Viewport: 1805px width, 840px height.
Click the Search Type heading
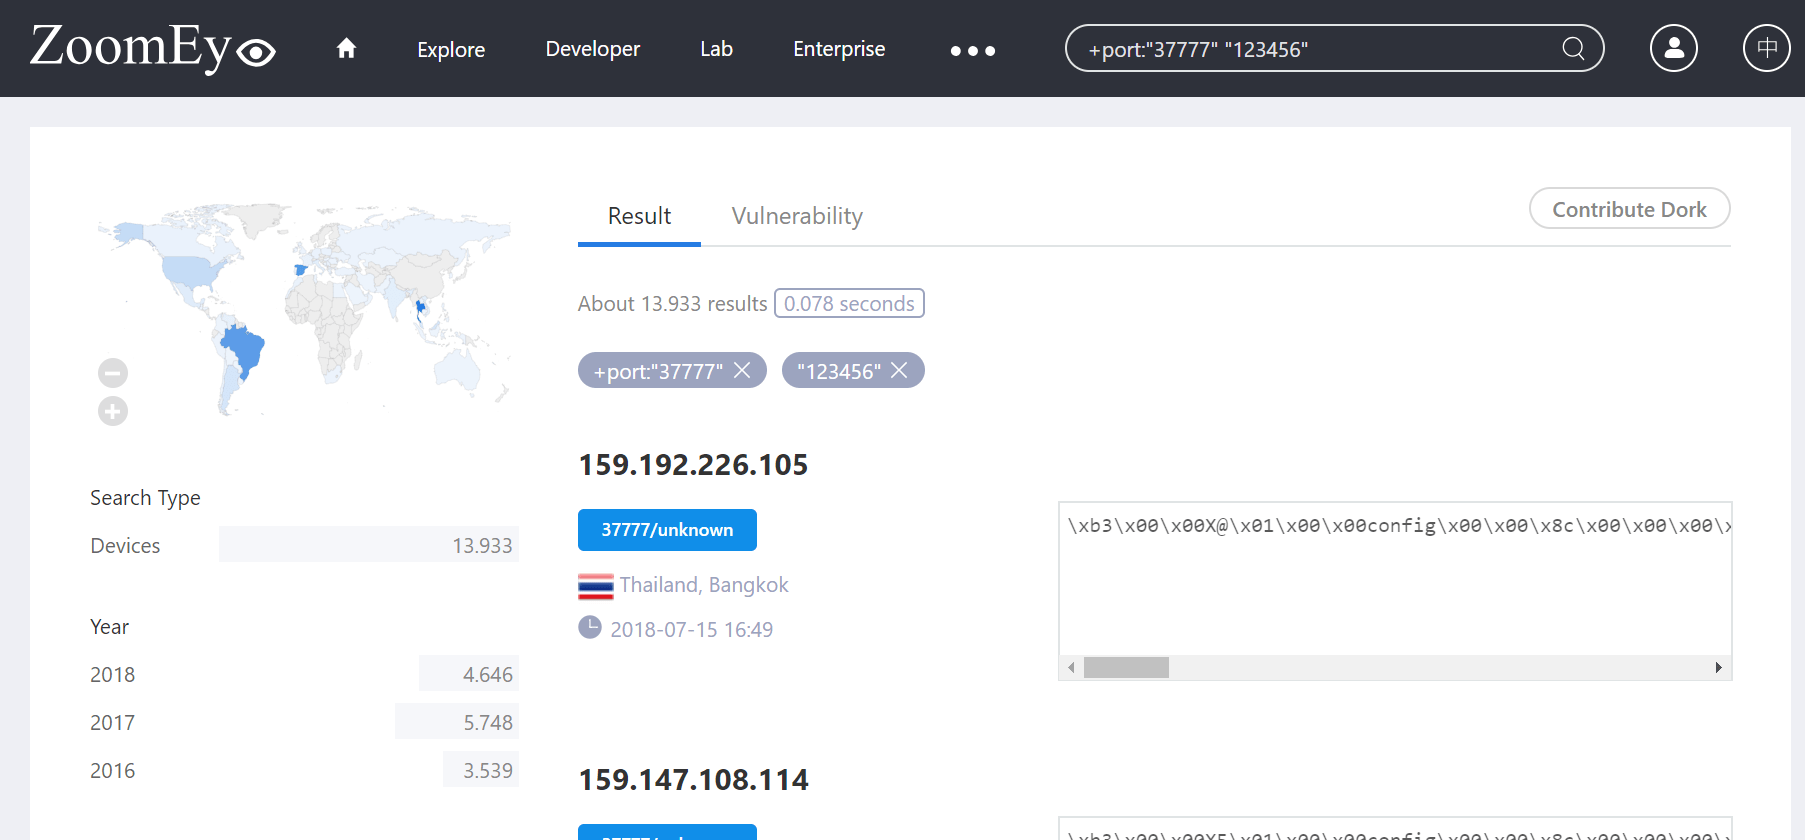click(x=145, y=498)
